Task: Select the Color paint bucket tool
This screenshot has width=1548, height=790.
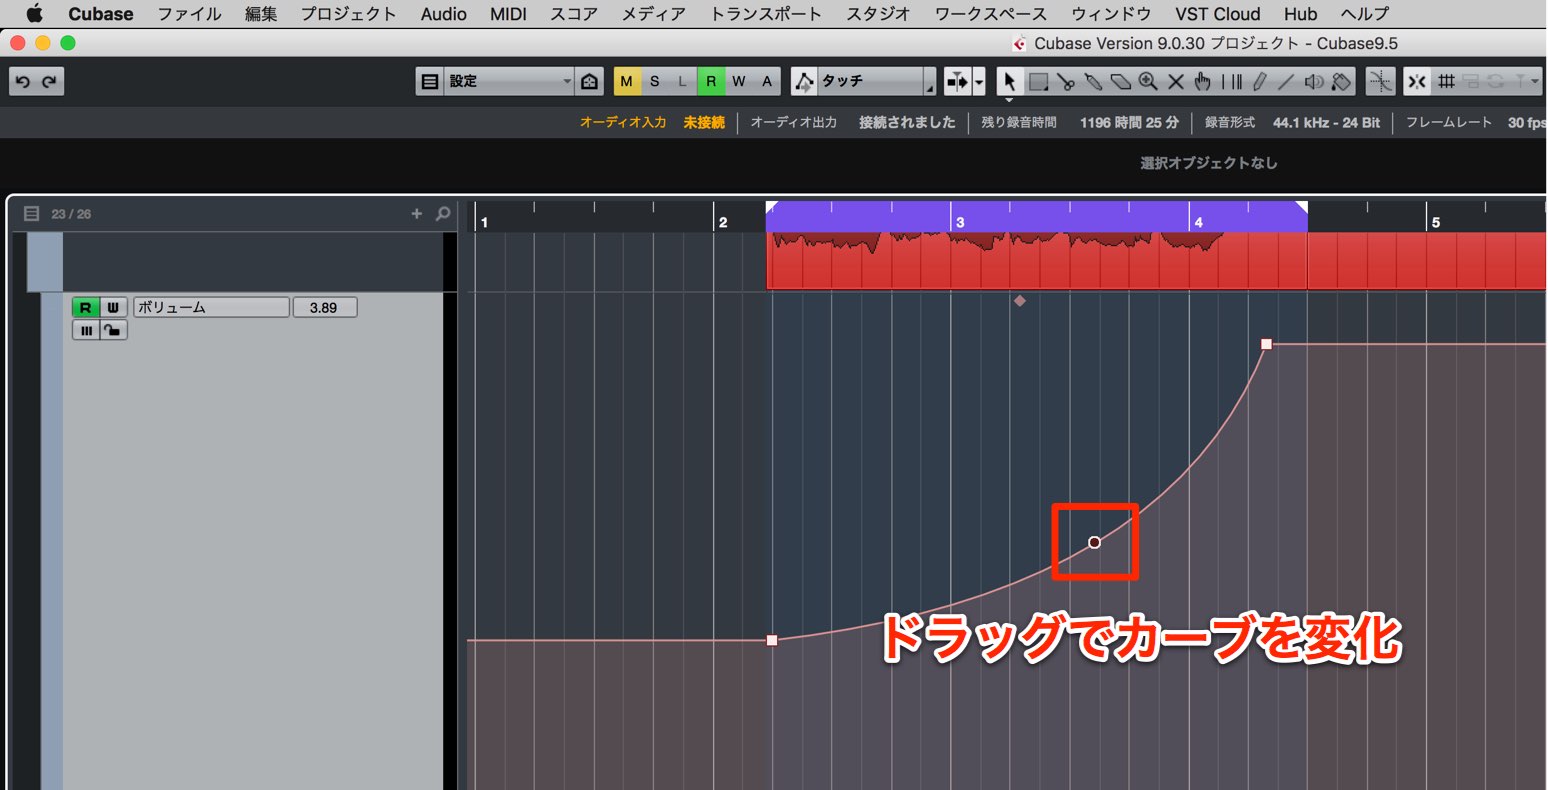Action: 1342,82
